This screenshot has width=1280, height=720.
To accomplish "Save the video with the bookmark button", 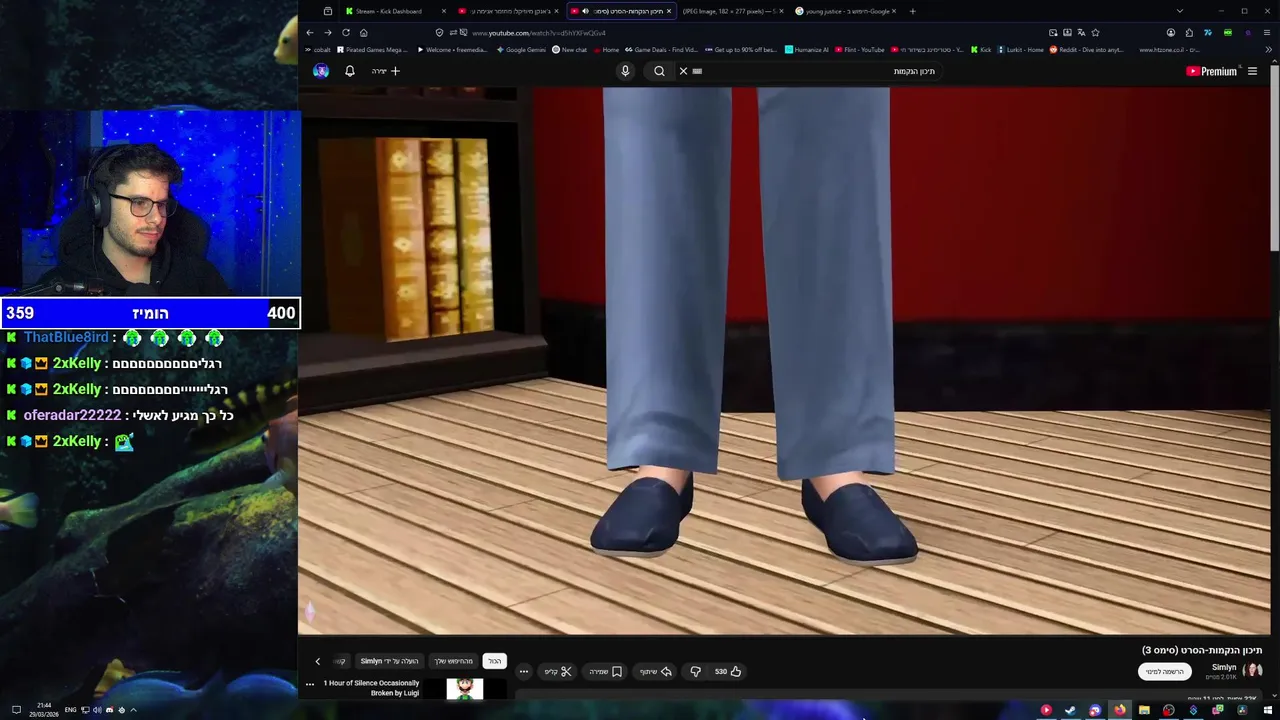I will [605, 672].
